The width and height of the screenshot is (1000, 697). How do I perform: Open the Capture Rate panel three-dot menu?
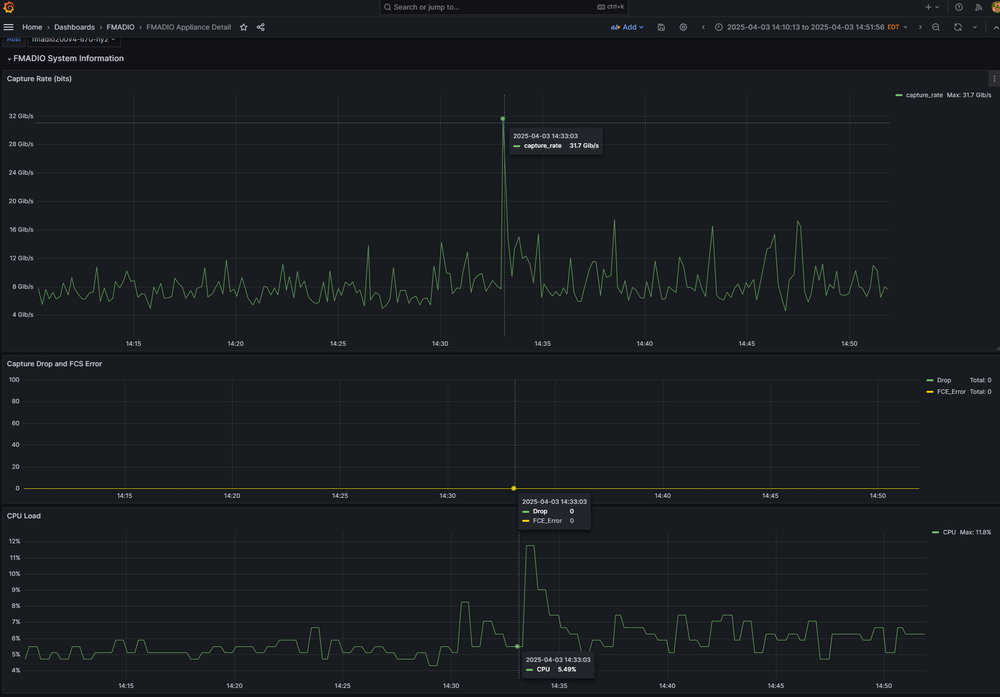pos(994,78)
